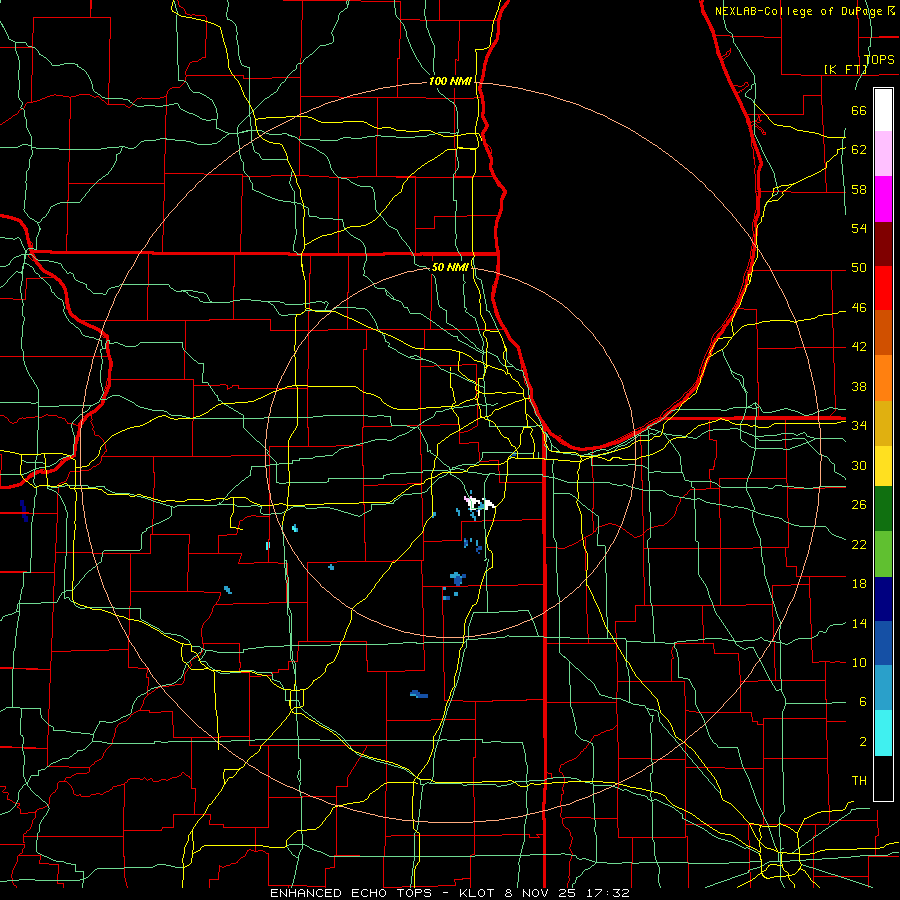Click the legend value 42

tap(859, 346)
